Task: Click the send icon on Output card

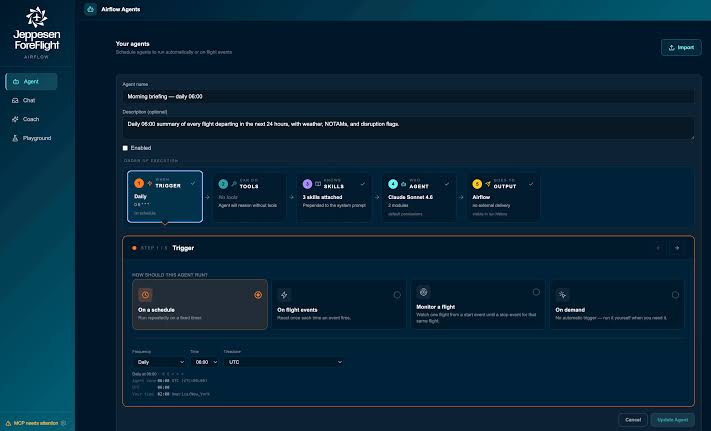Action: (488, 184)
